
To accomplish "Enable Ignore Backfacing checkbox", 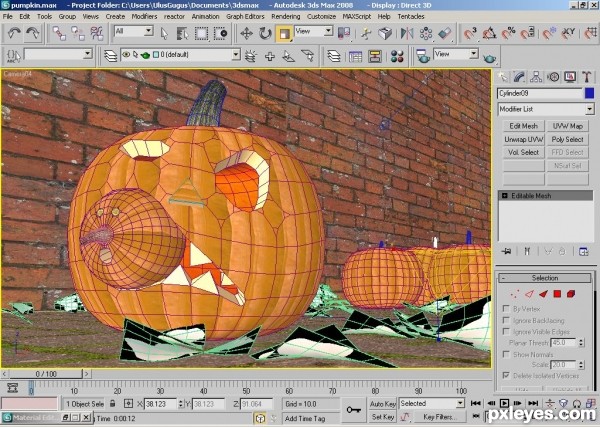I will [506, 320].
